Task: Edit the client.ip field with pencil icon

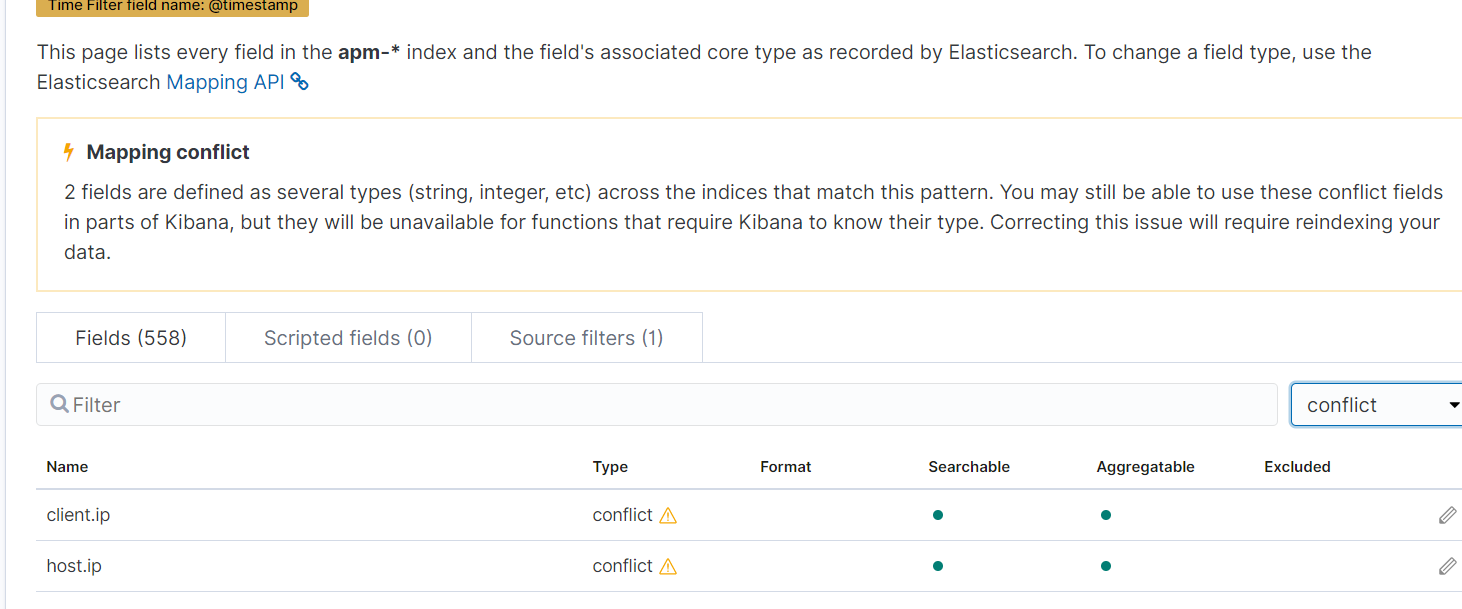Action: pyautogui.click(x=1447, y=515)
